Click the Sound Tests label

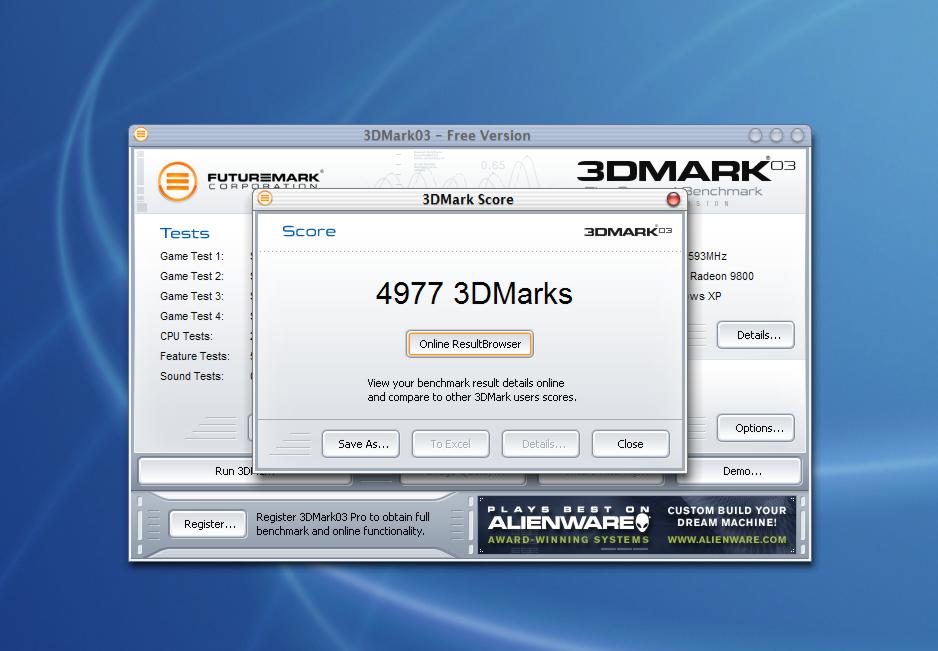click(191, 376)
